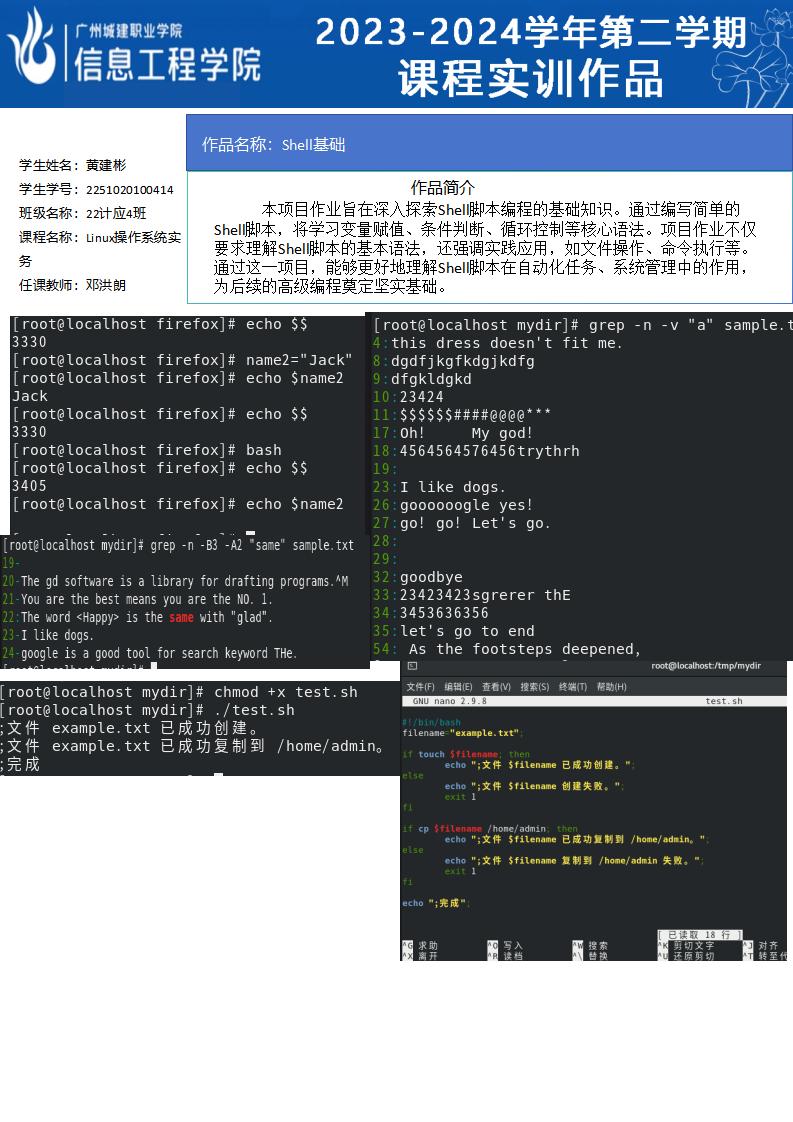Open the 终端(T) menu
The width and height of the screenshot is (793, 1122).
573,687
